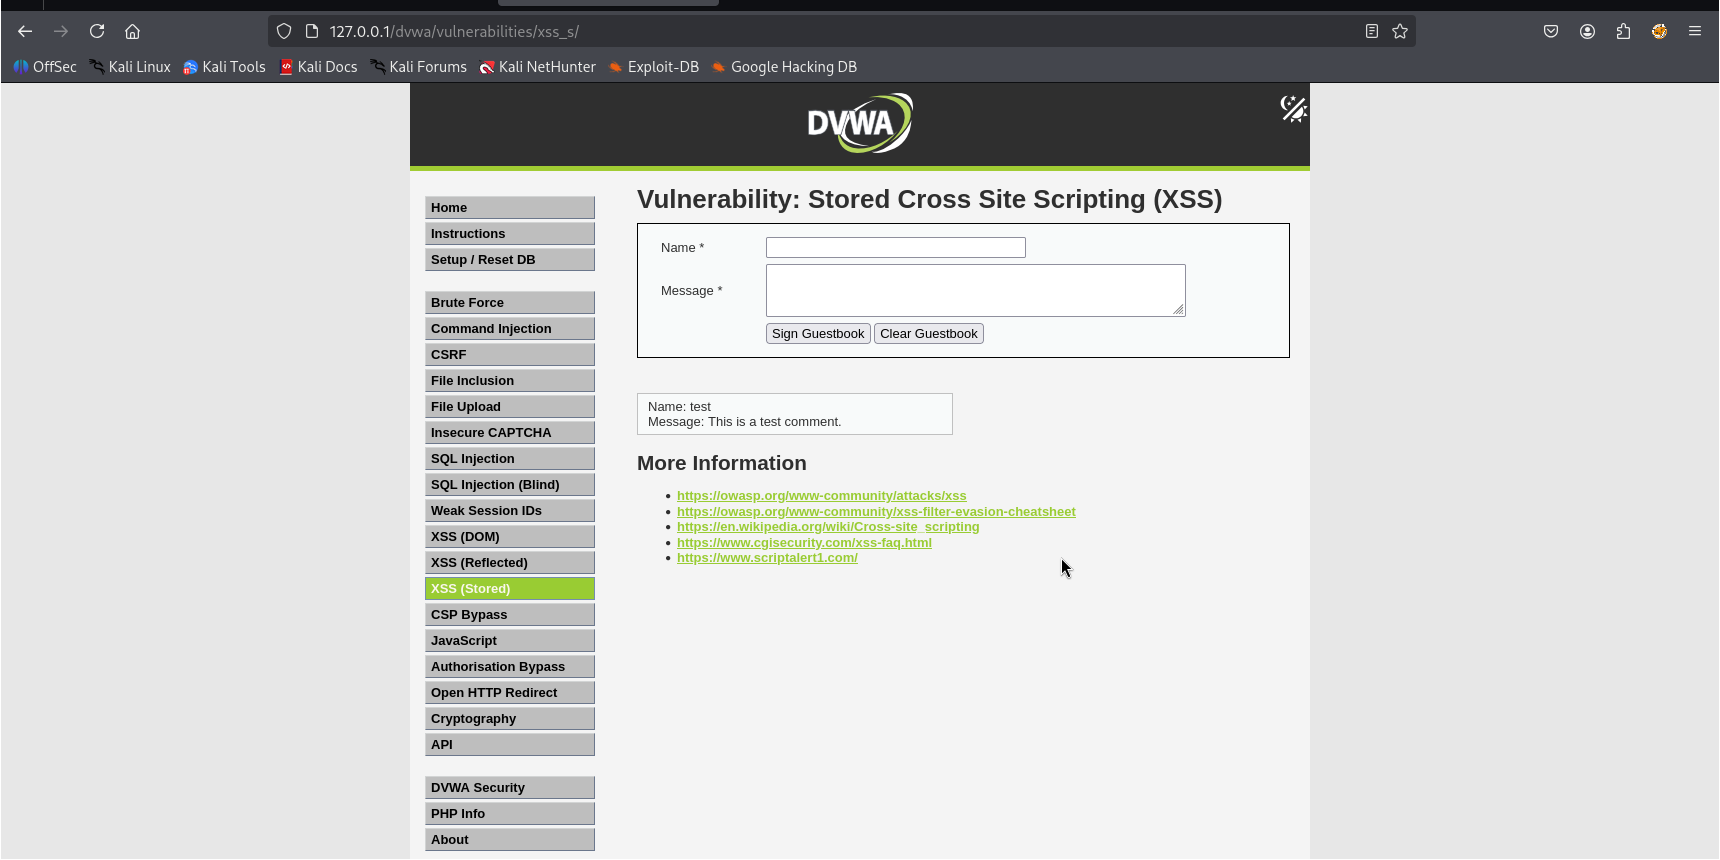Click the shield tracking protection icon
Image resolution: width=1720 pixels, height=860 pixels.
pos(284,31)
